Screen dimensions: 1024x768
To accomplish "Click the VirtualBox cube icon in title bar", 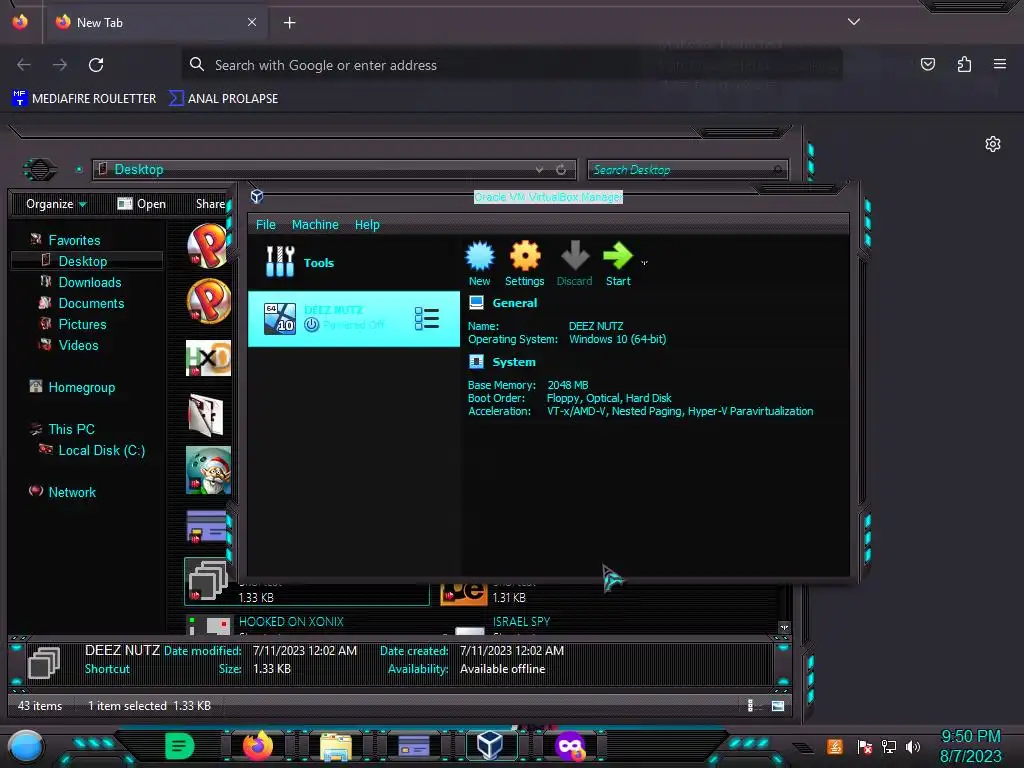I will [x=257, y=196].
